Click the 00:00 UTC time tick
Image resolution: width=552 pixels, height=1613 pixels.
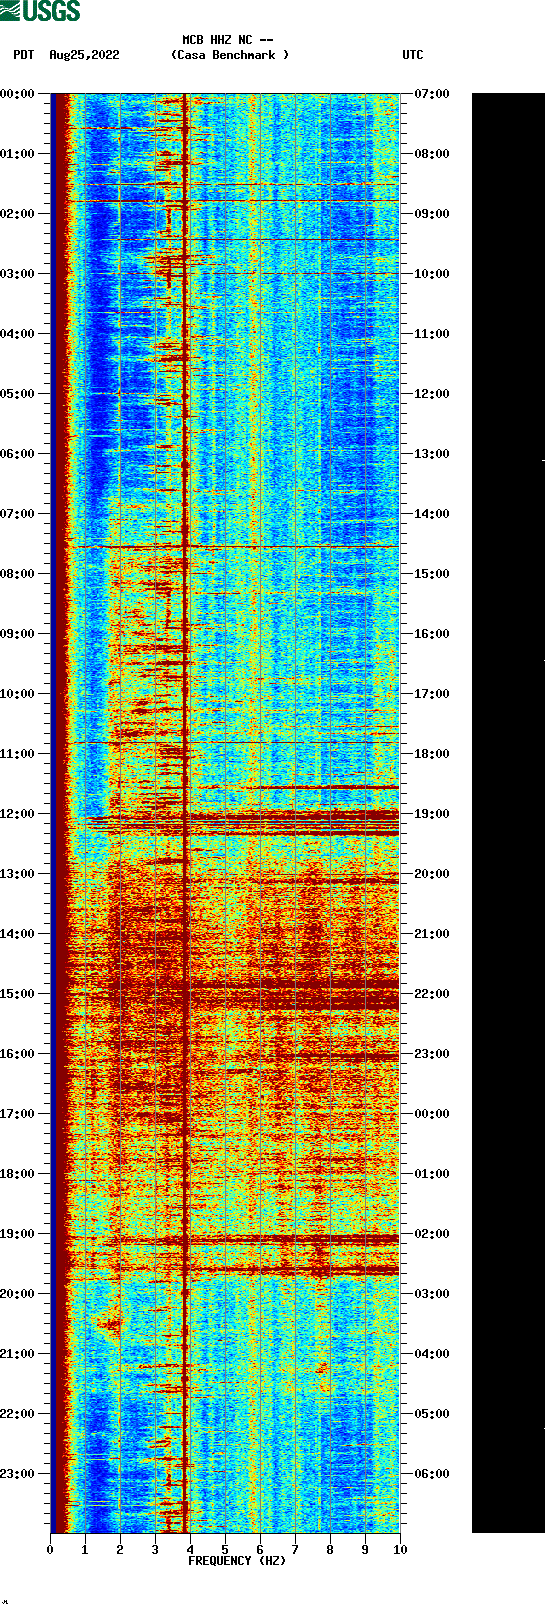click(432, 1114)
